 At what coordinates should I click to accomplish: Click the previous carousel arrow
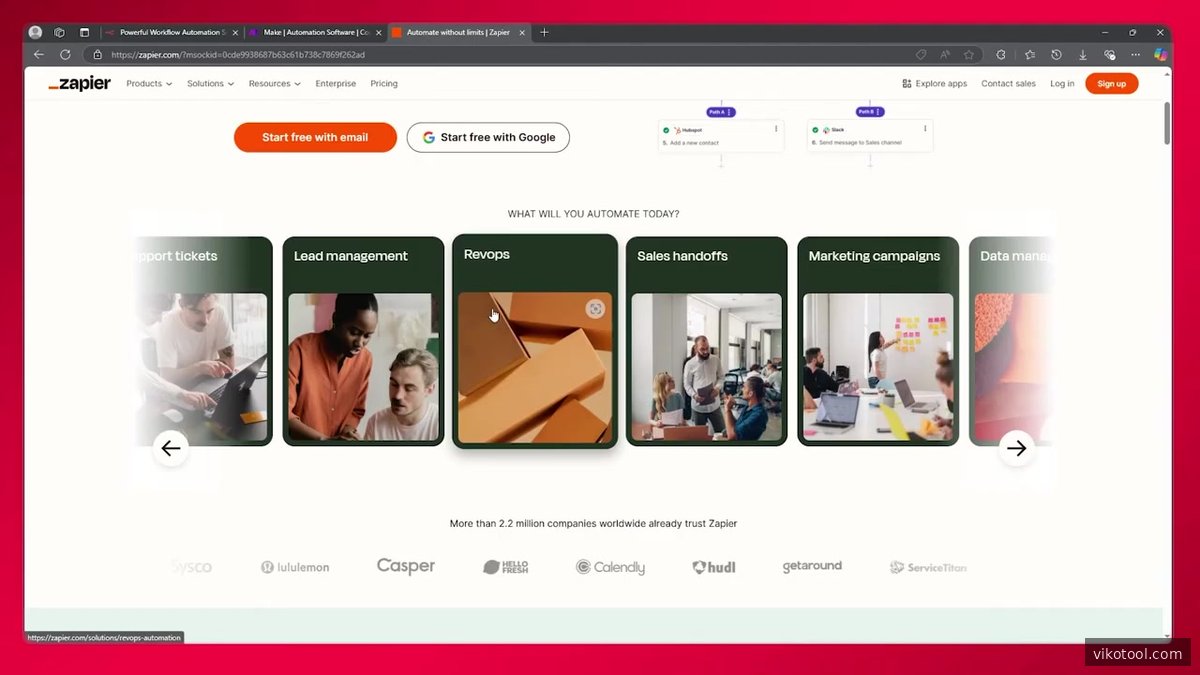tap(171, 448)
